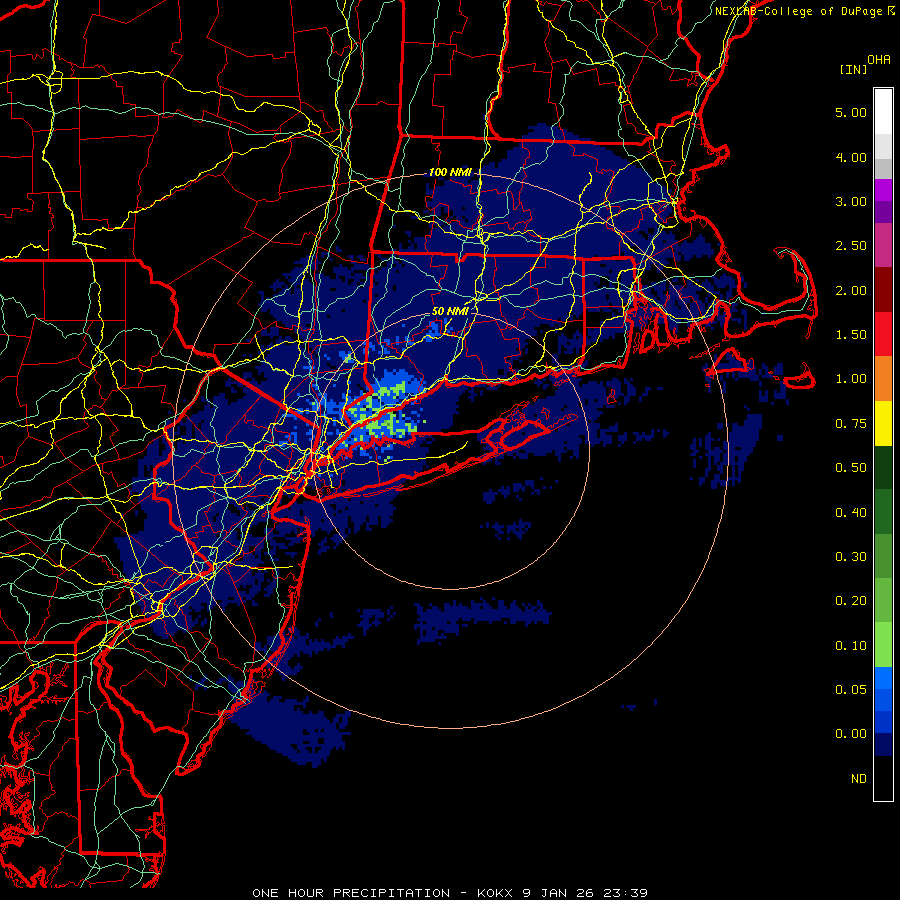Select the yellow swatch in the color scale
Image resolution: width=900 pixels, height=900 pixels.
(883, 424)
